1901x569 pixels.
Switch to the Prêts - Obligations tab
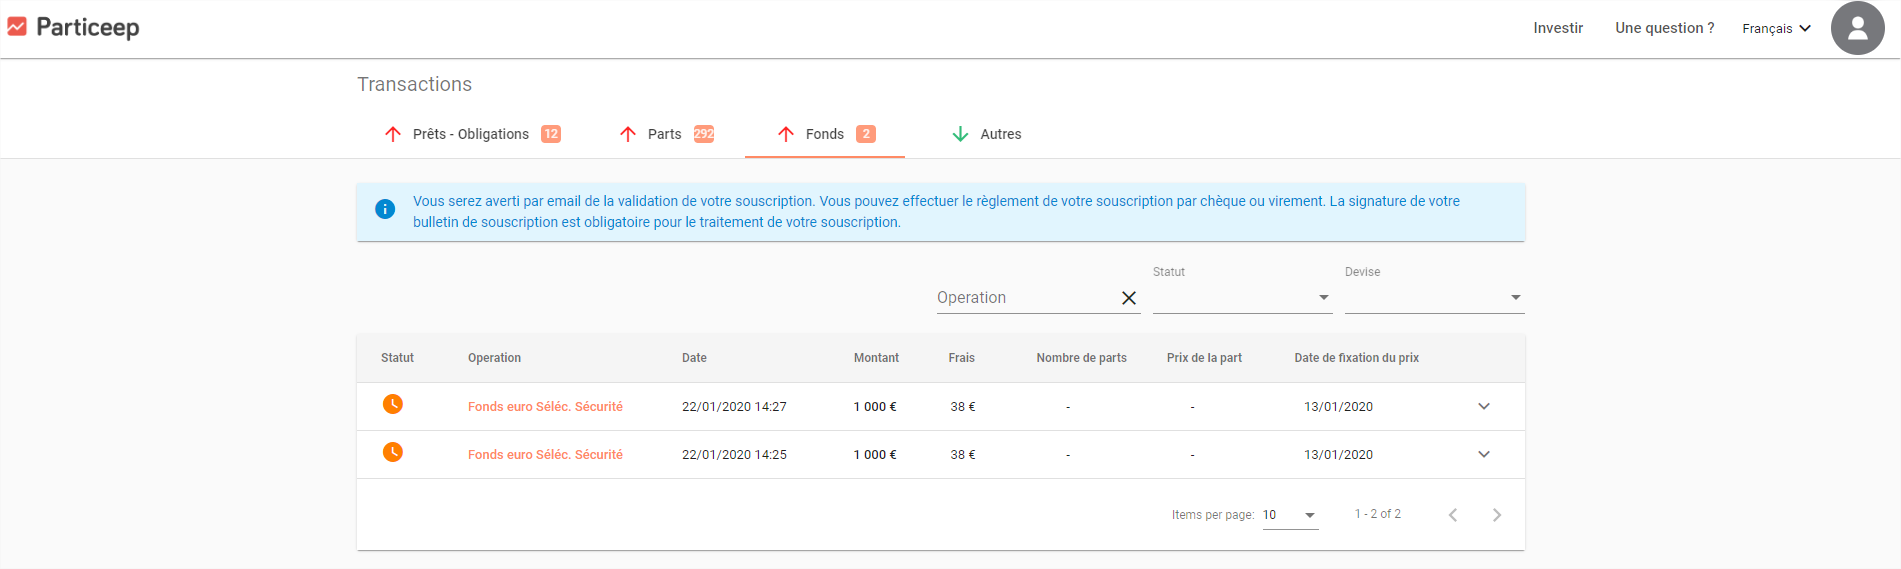point(472,134)
